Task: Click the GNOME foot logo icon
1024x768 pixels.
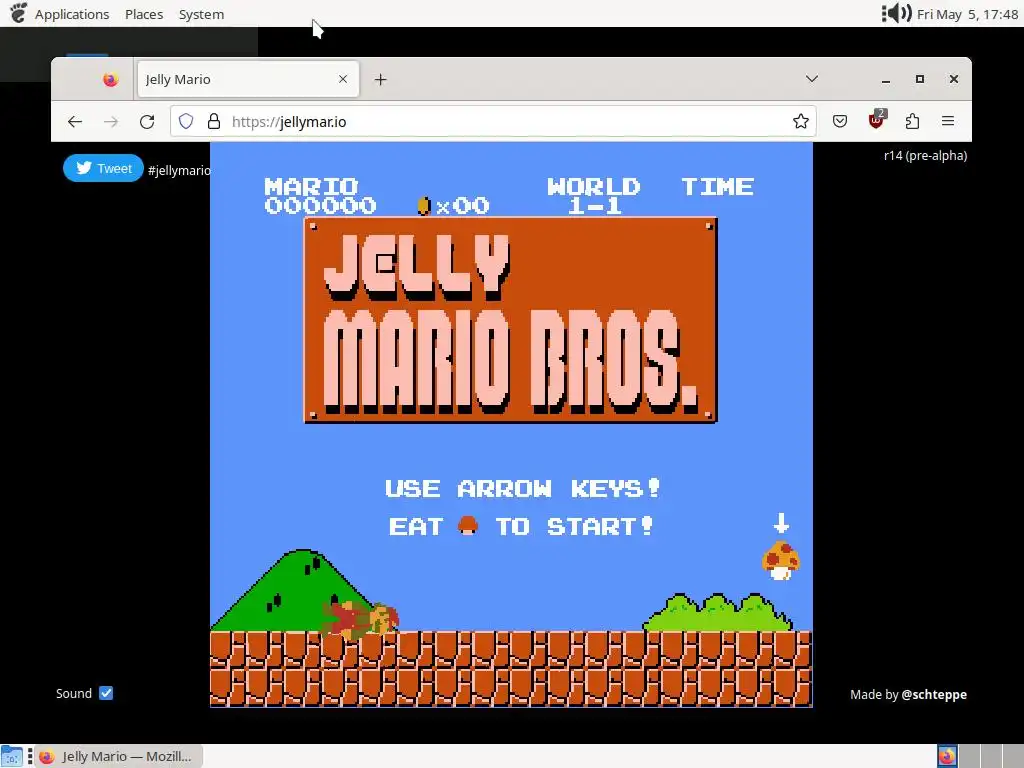Action: pos(18,12)
